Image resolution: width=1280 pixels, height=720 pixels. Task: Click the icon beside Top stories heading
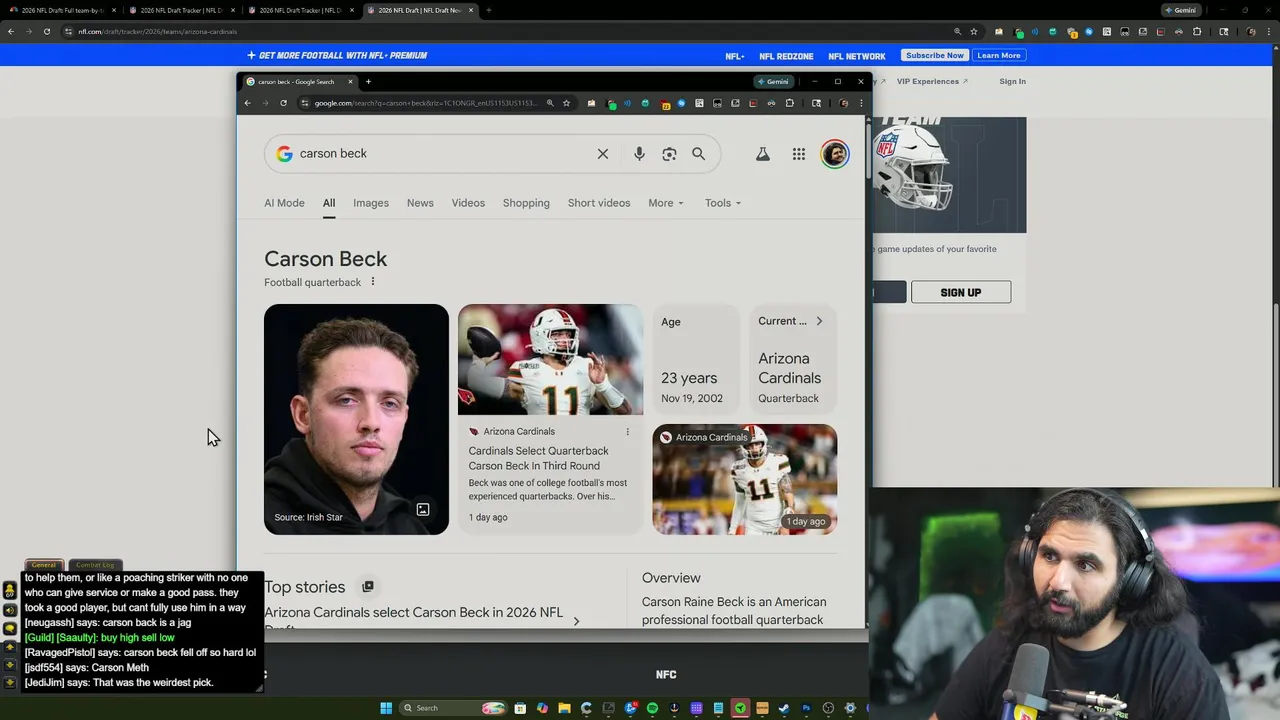point(368,587)
